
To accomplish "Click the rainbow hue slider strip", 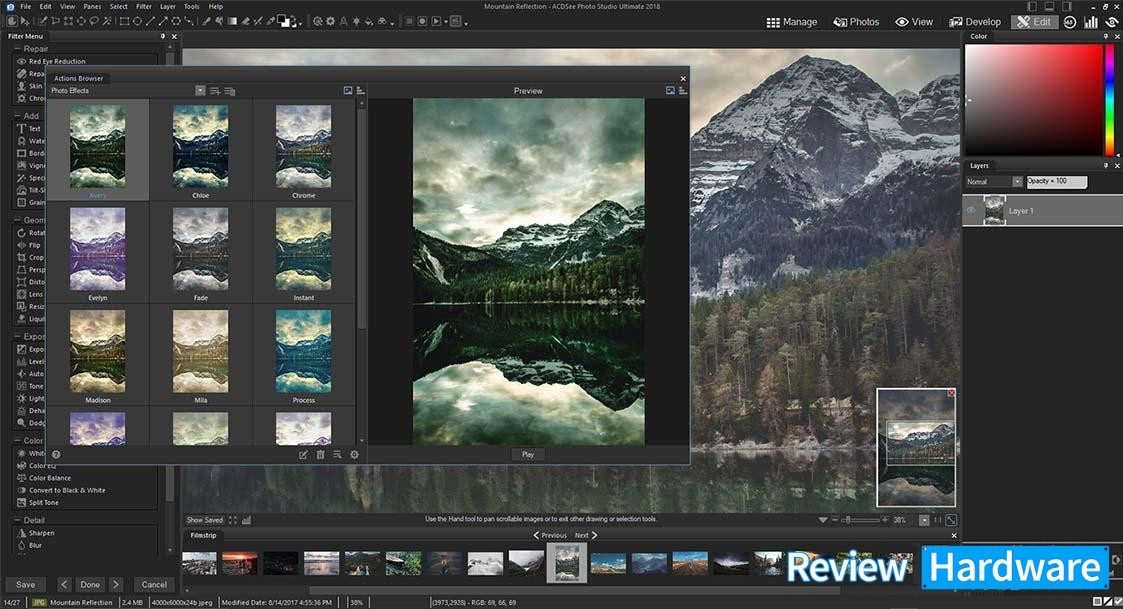I will 1109,99.
